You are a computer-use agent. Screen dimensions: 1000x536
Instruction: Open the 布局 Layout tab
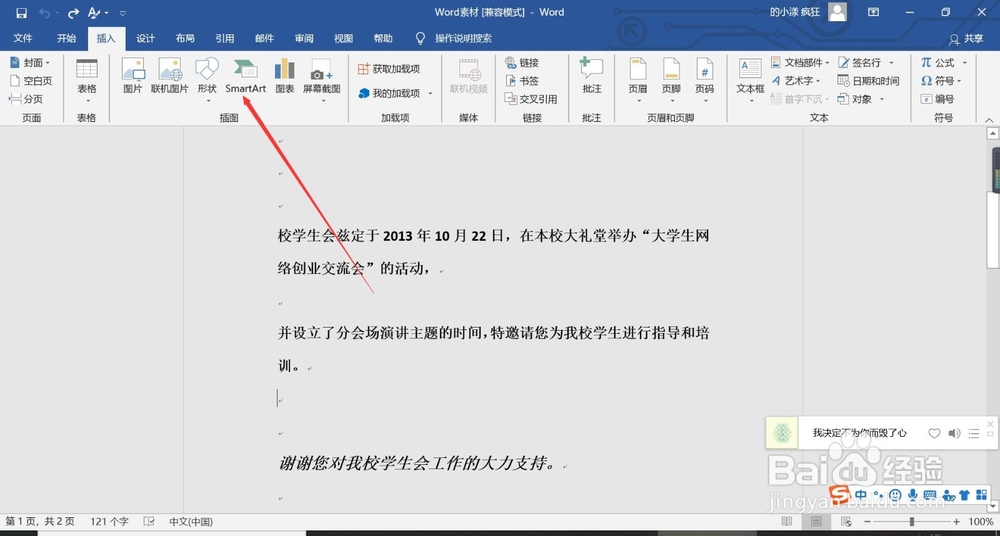pos(185,38)
